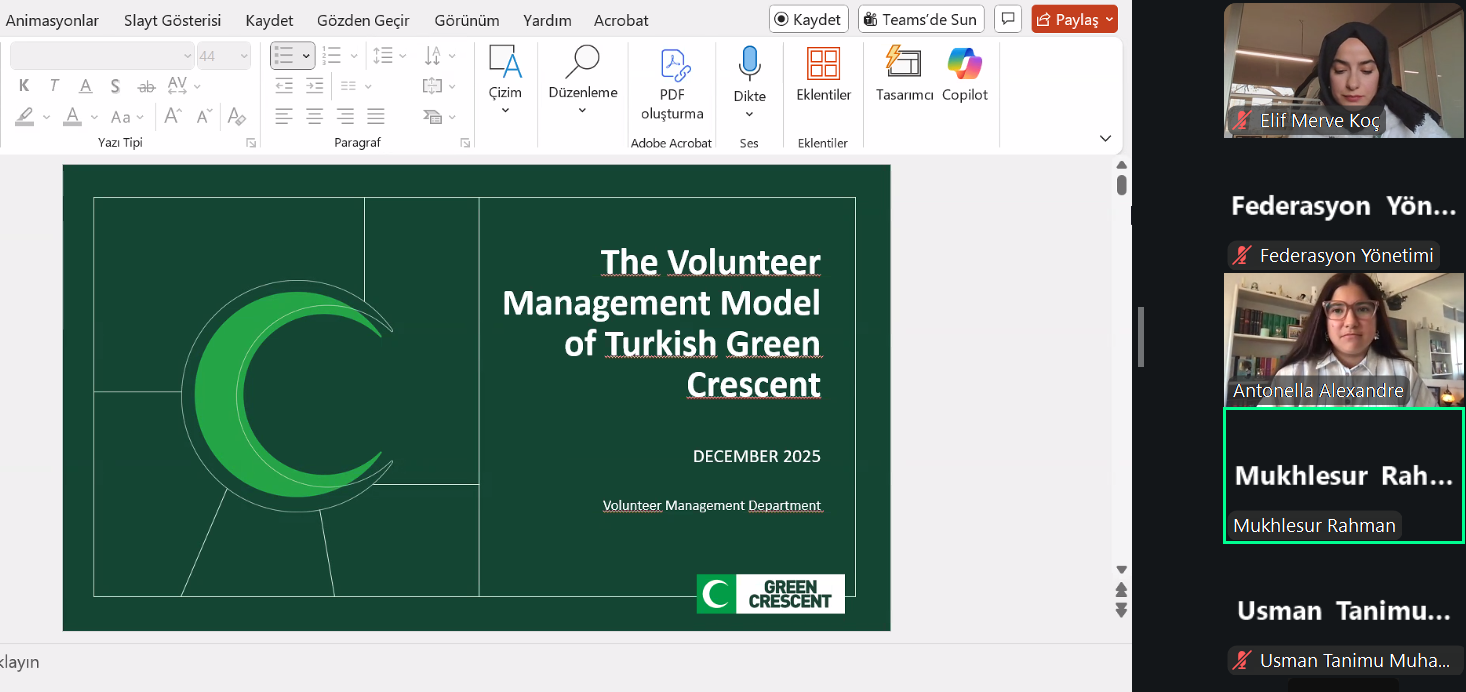Open the Tasarımcı design ideas pane

pyautogui.click(x=904, y=75)
